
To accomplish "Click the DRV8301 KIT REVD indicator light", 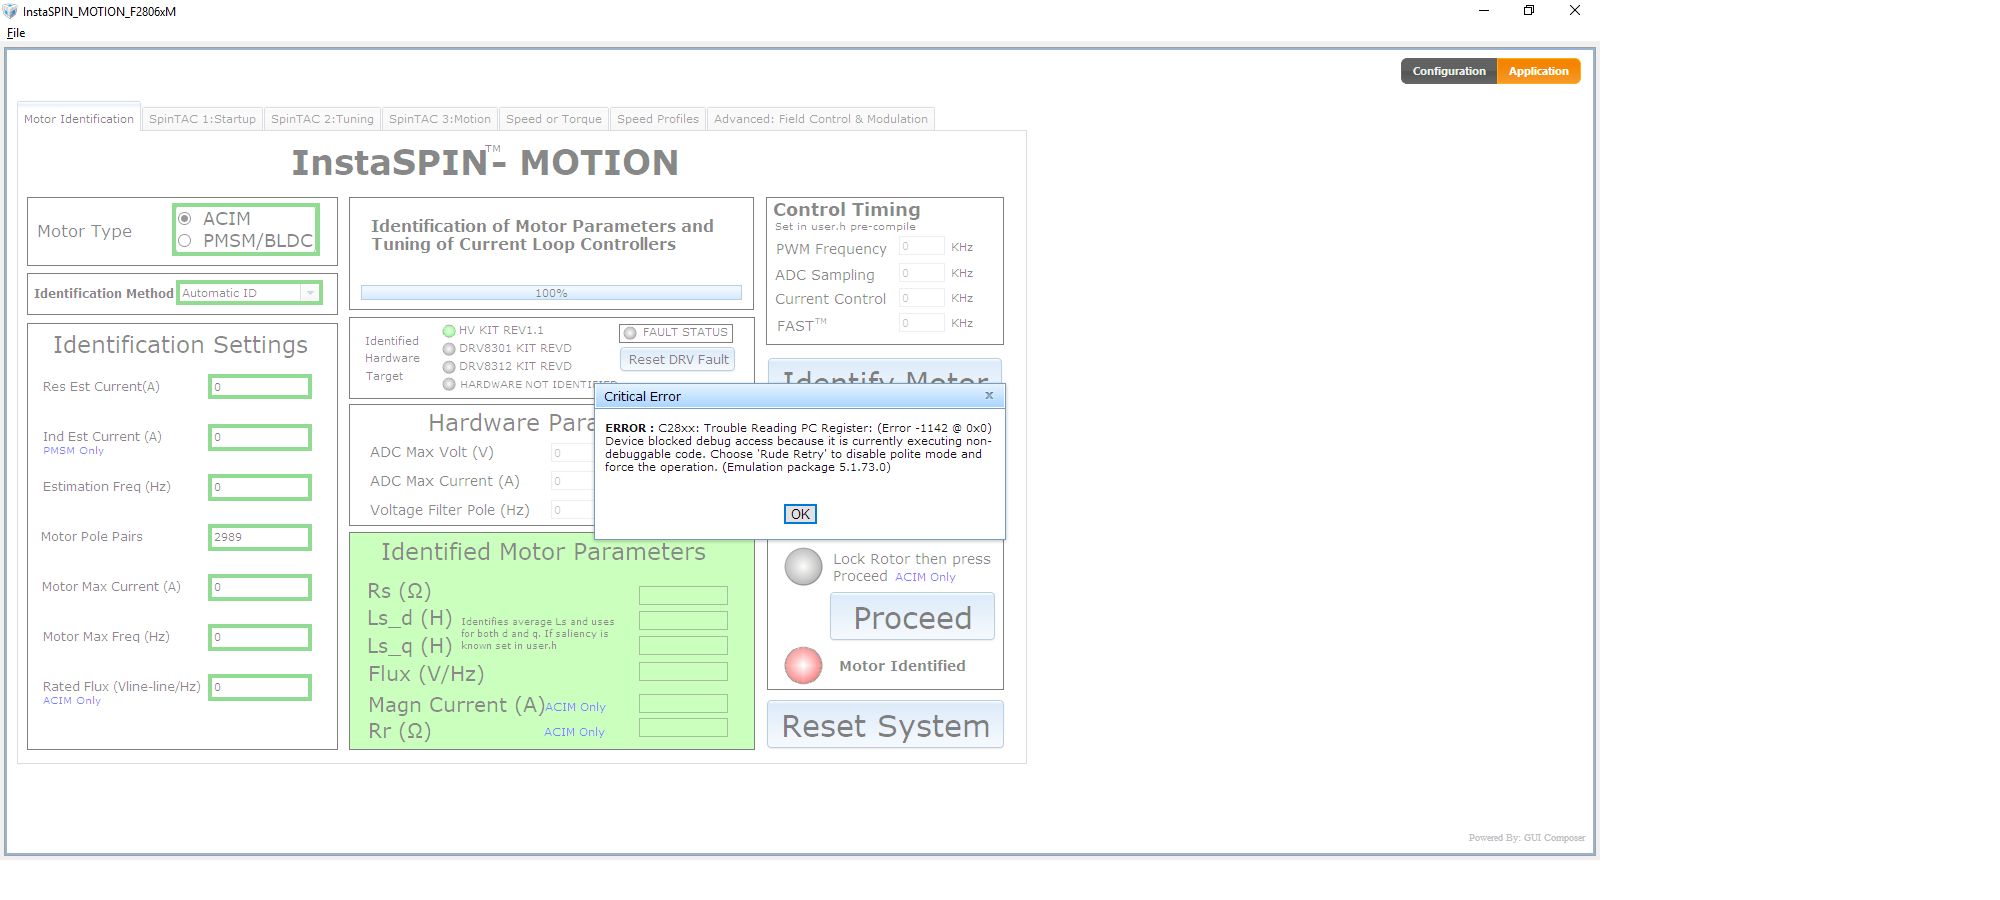I will (449, 349).
